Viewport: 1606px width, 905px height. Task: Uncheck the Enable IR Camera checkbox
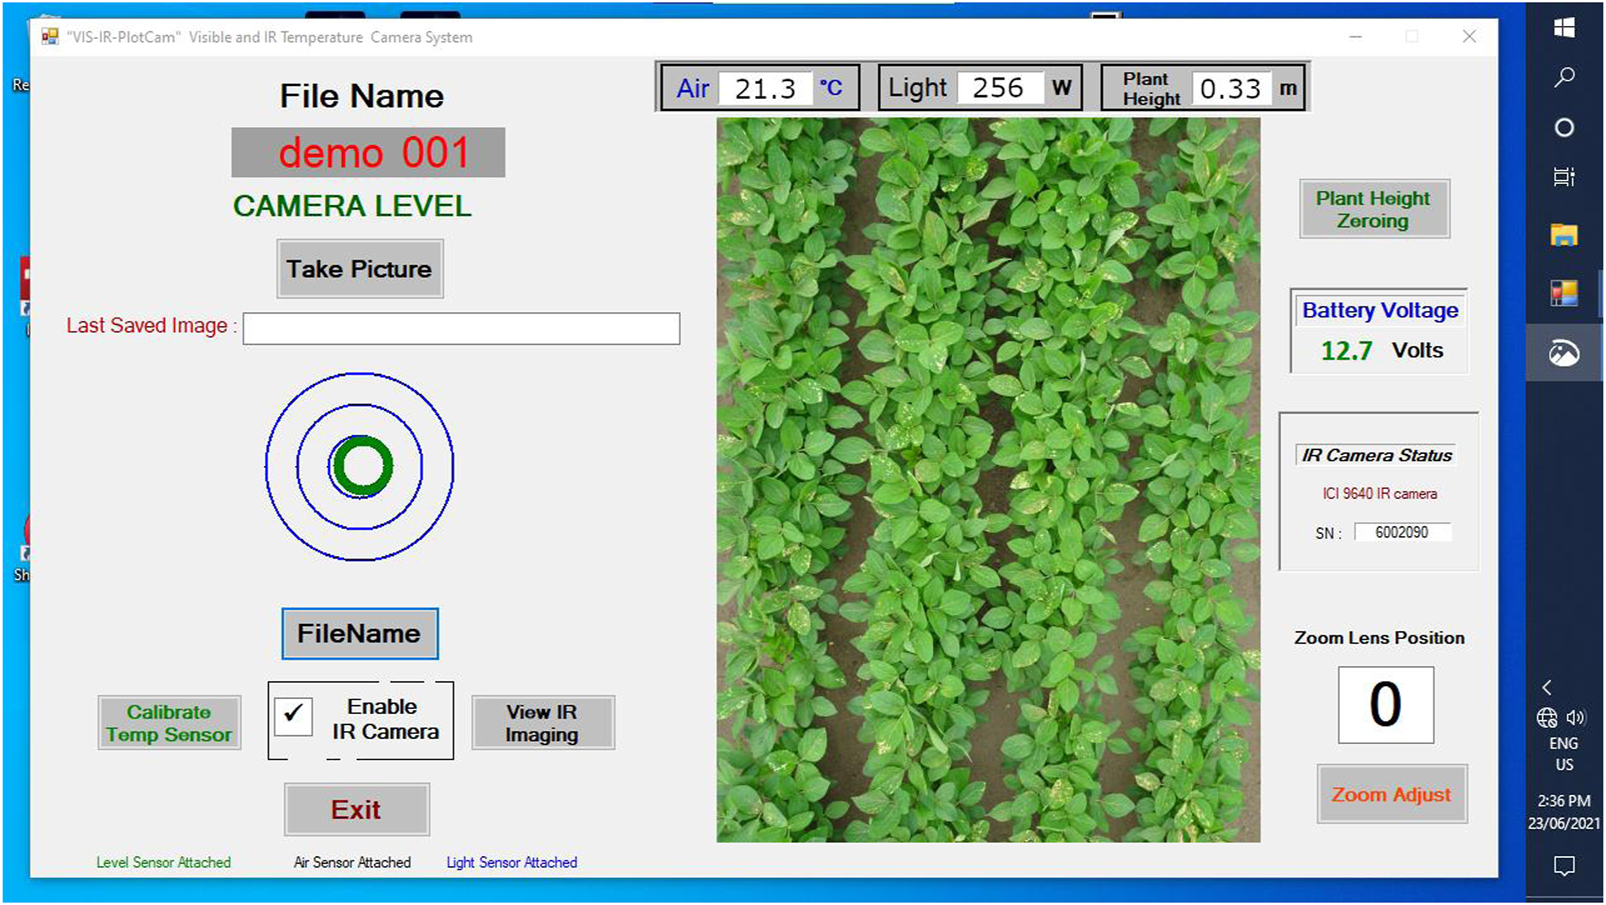point(293,716)
